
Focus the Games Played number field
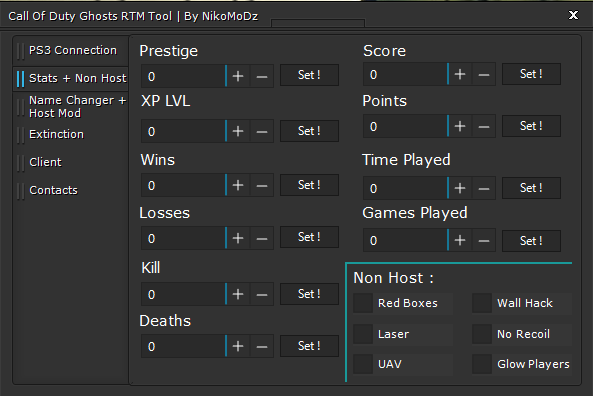coord(405,240)
